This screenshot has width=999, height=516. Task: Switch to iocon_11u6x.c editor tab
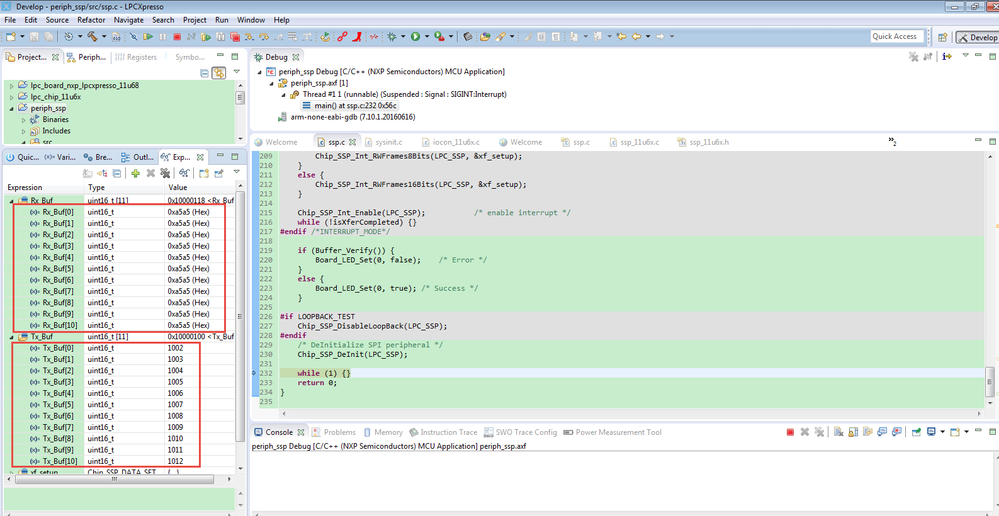pyautogui.click(x=449, y=142)
